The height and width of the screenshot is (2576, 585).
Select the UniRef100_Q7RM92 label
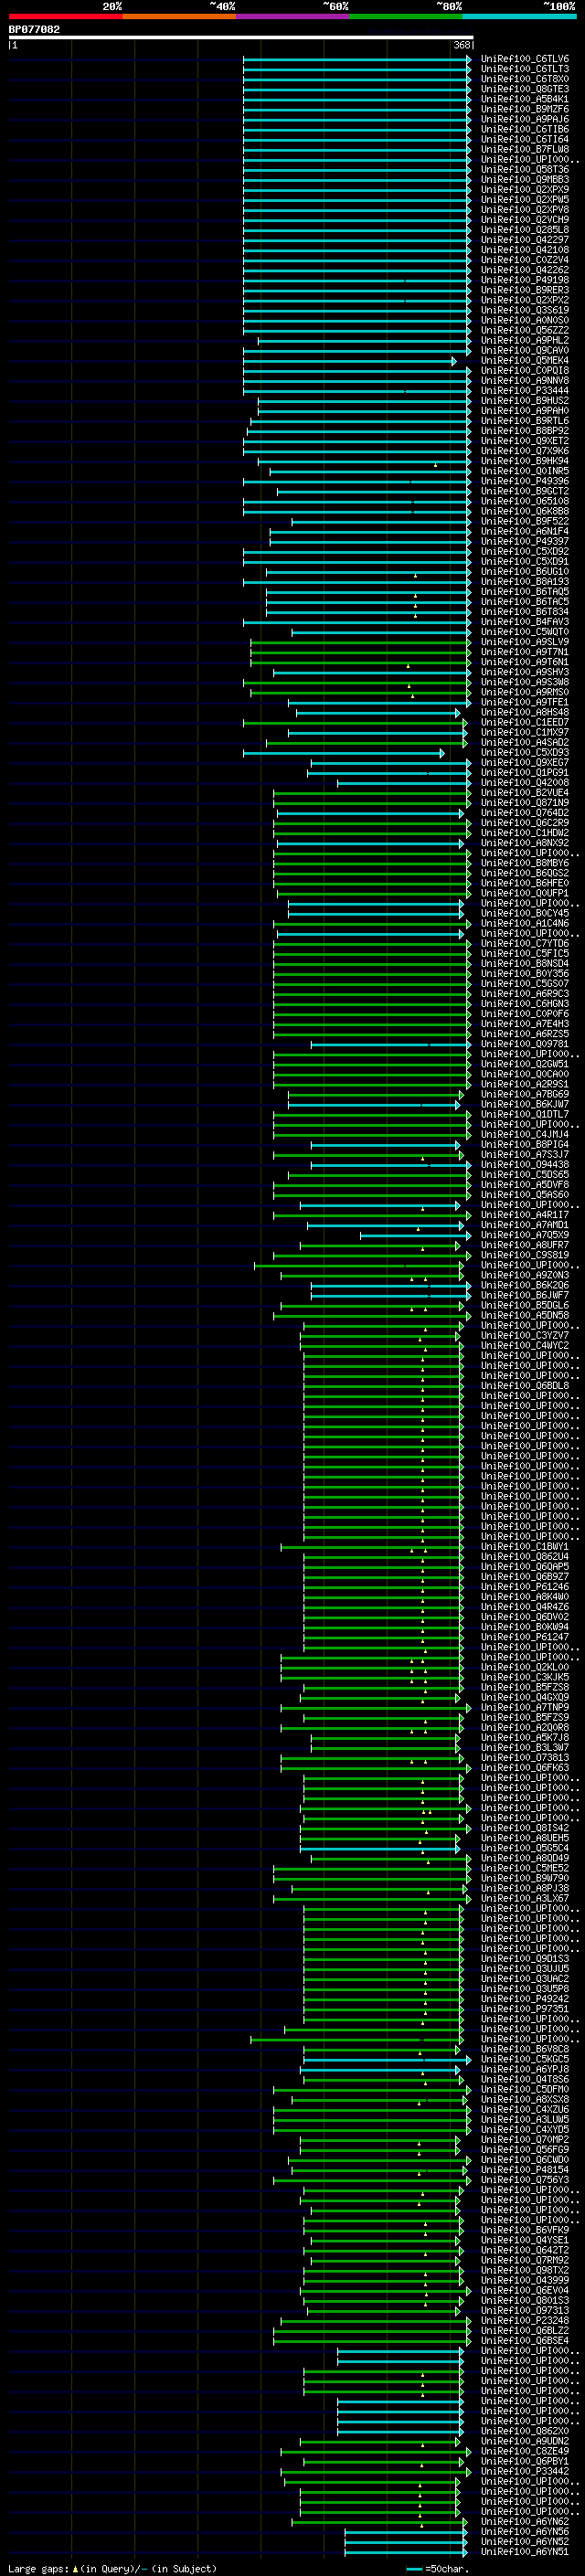525,2260
